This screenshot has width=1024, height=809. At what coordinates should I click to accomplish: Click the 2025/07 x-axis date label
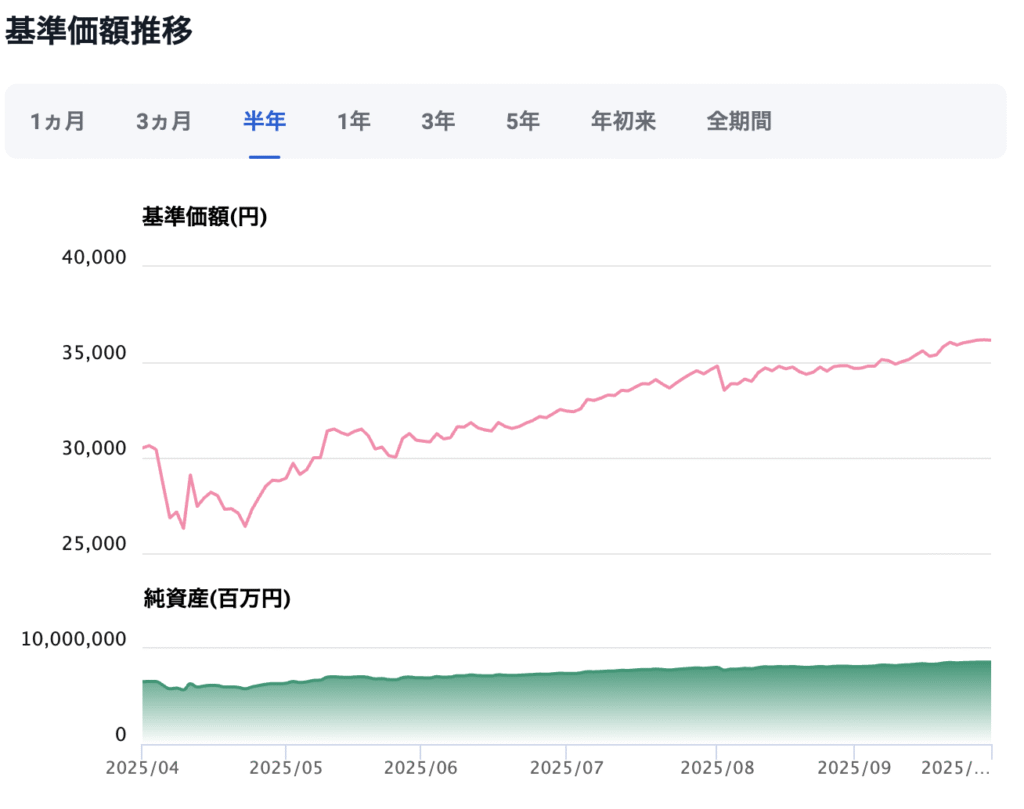565,768
